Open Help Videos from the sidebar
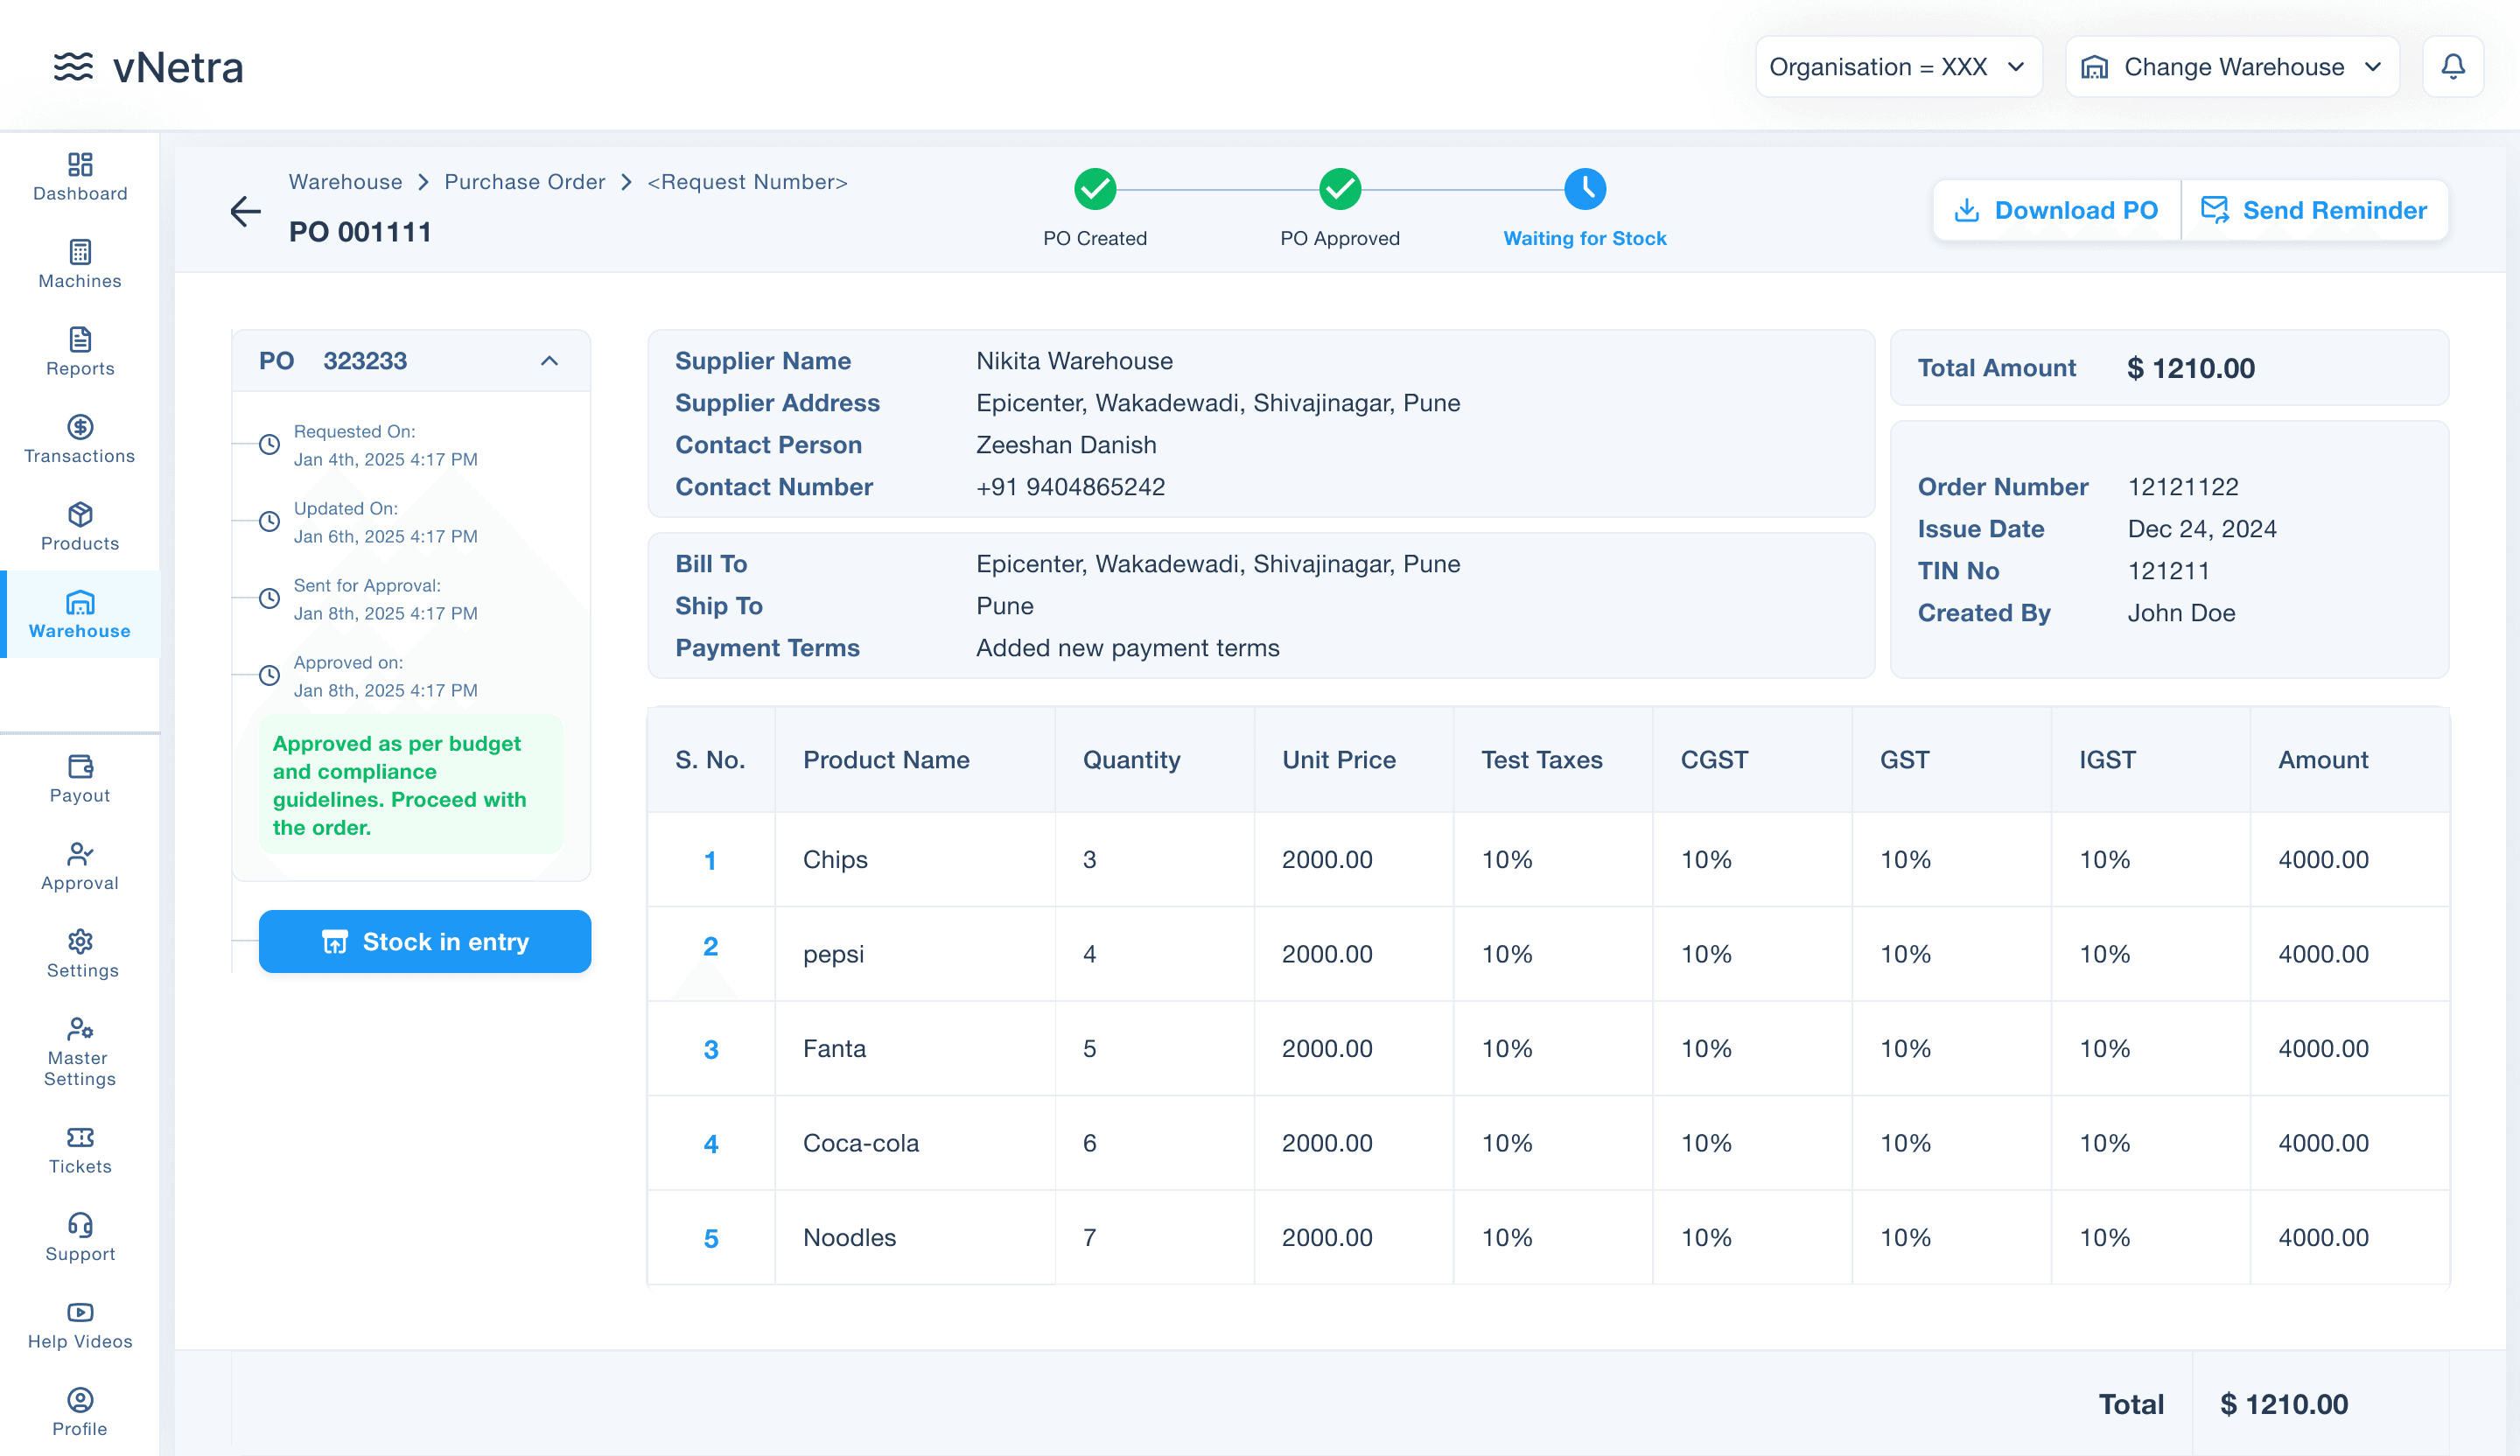Screen dimensions: 2520x1456 click(x=80, y=1313)
